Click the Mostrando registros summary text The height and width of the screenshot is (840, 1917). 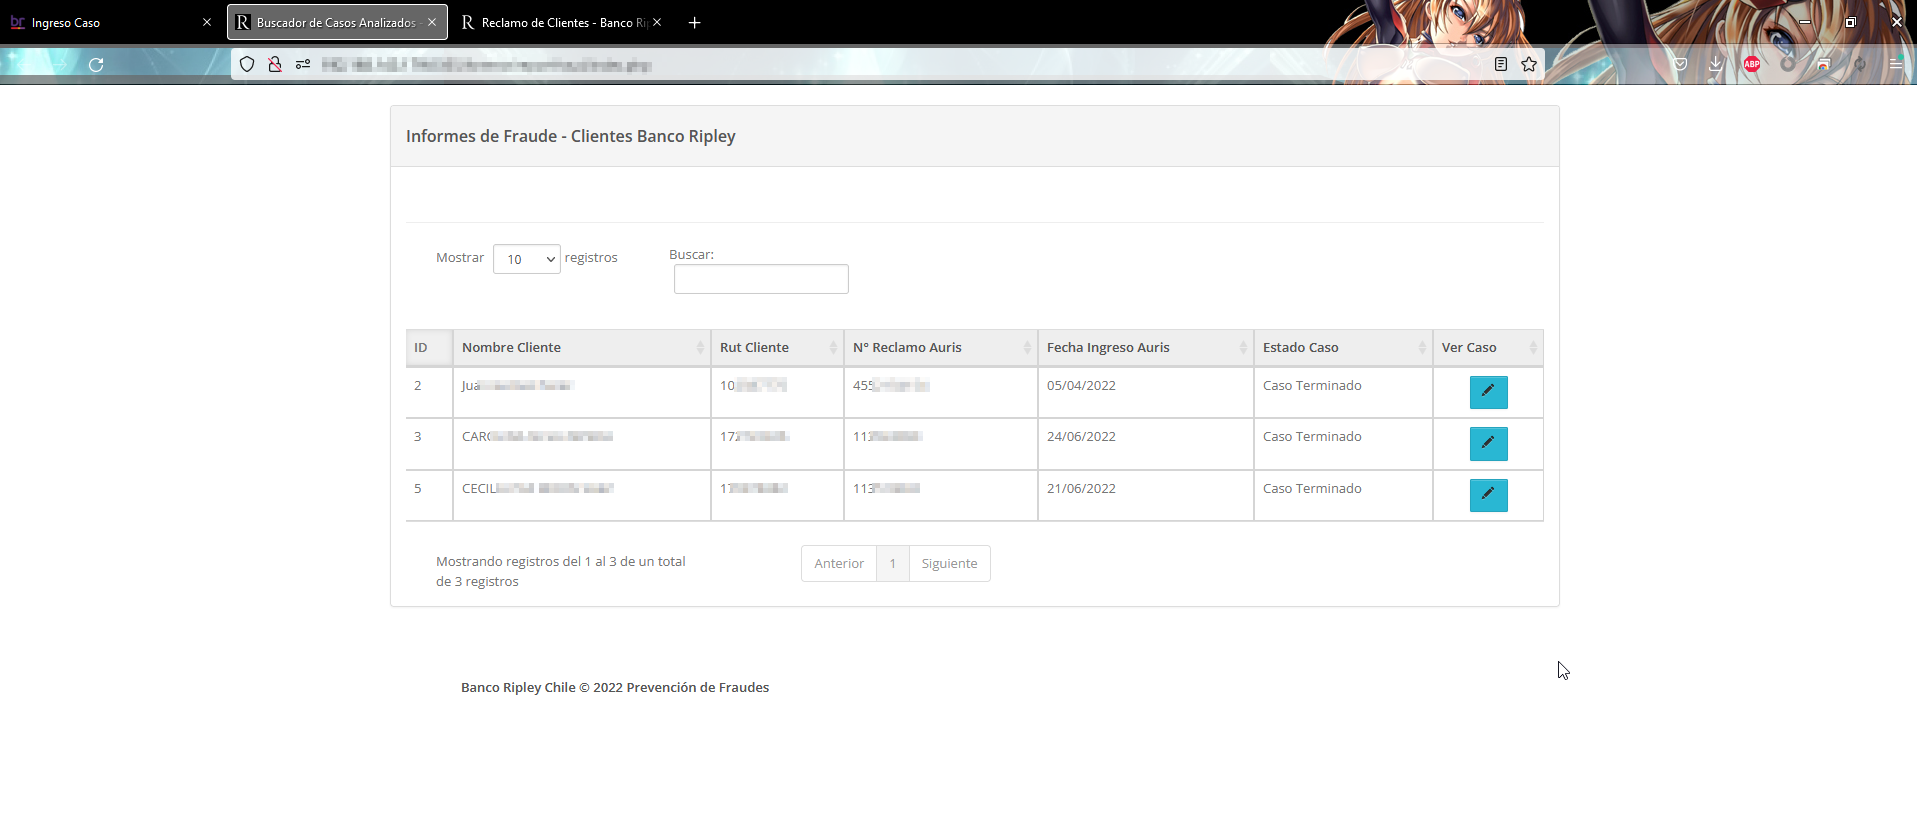[561, 572]
